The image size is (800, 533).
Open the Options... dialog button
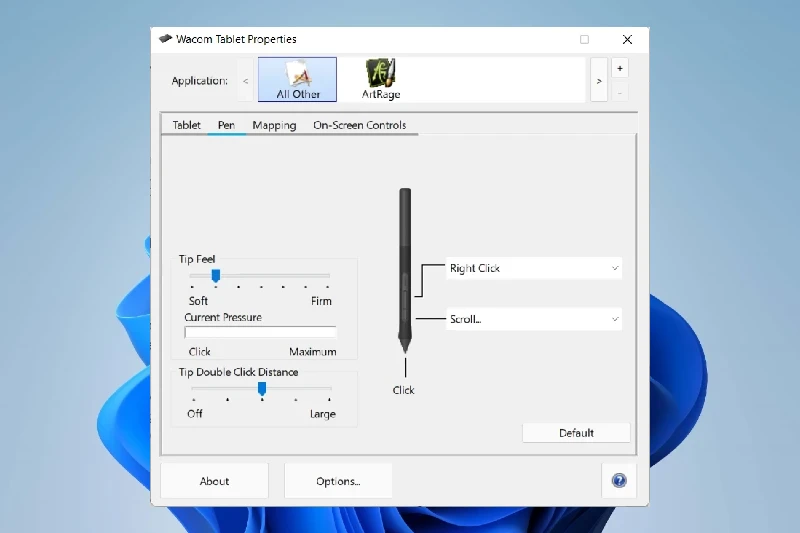click(x=338, y=481)
